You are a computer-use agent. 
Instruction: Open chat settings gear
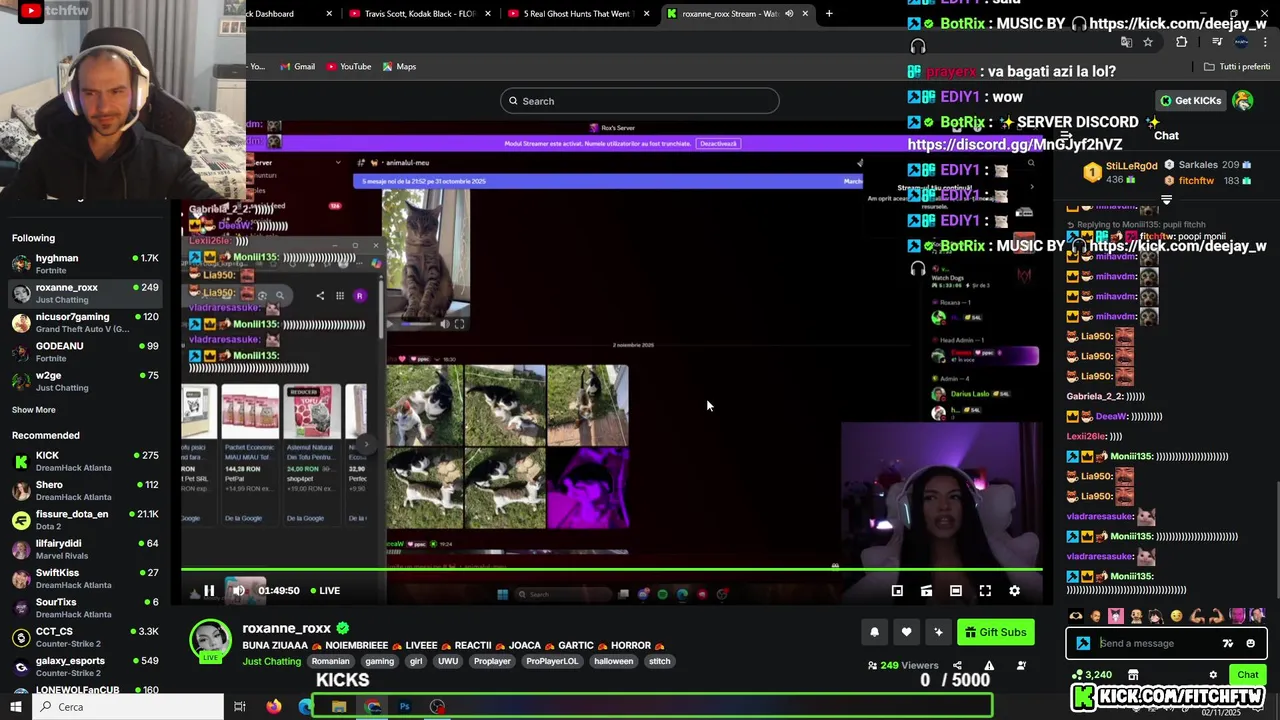1213,674
